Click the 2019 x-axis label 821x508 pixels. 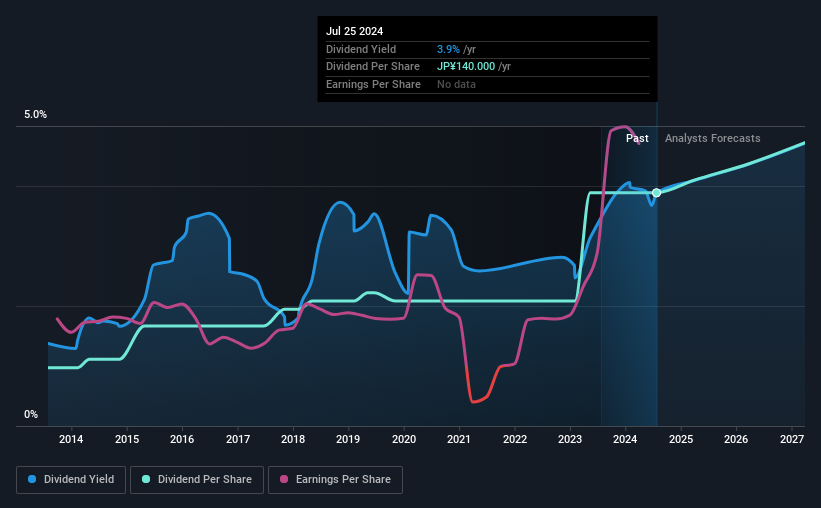(x=348, y=439)
